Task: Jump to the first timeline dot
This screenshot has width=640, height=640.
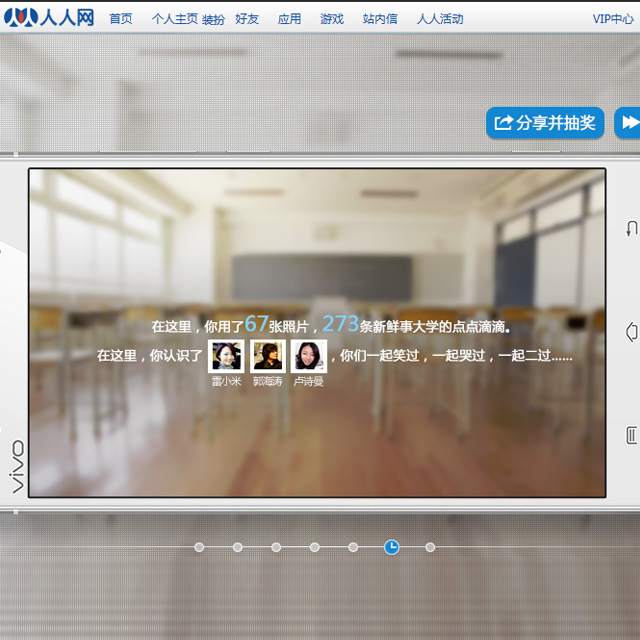Action: (x=199, y=547)
